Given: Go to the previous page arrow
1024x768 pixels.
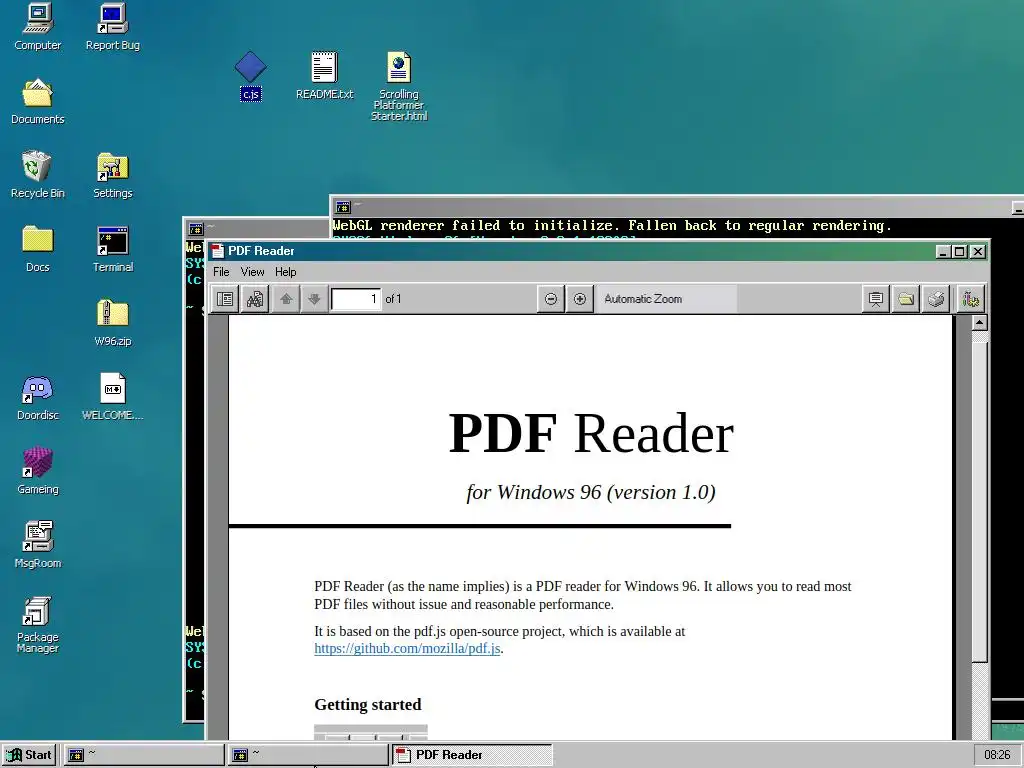Looking at the screenshot, I should click(x=286, y=299).
